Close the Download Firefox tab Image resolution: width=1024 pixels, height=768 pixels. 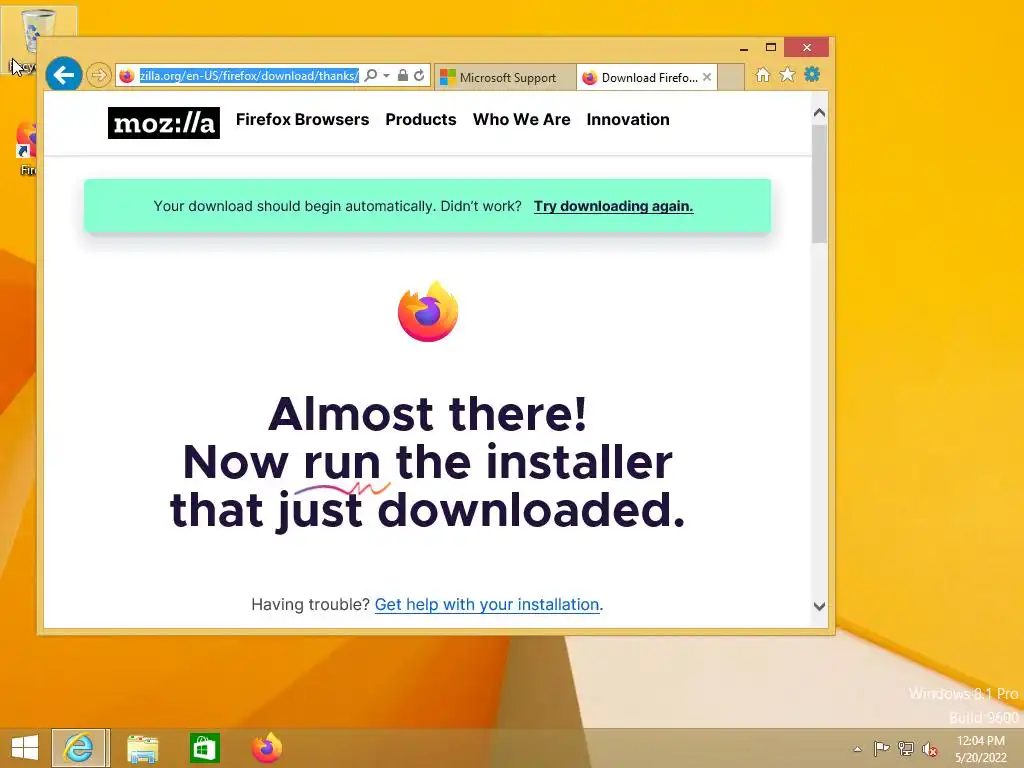pyautogui.click(x=707, y=77)
